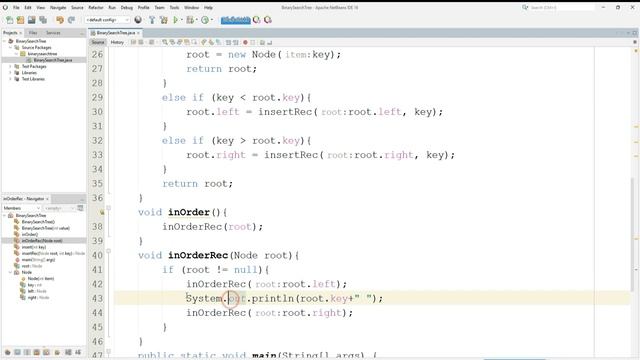
Task: Toggle sort by source in Navigator bottom bar
Action: (78, 352)
